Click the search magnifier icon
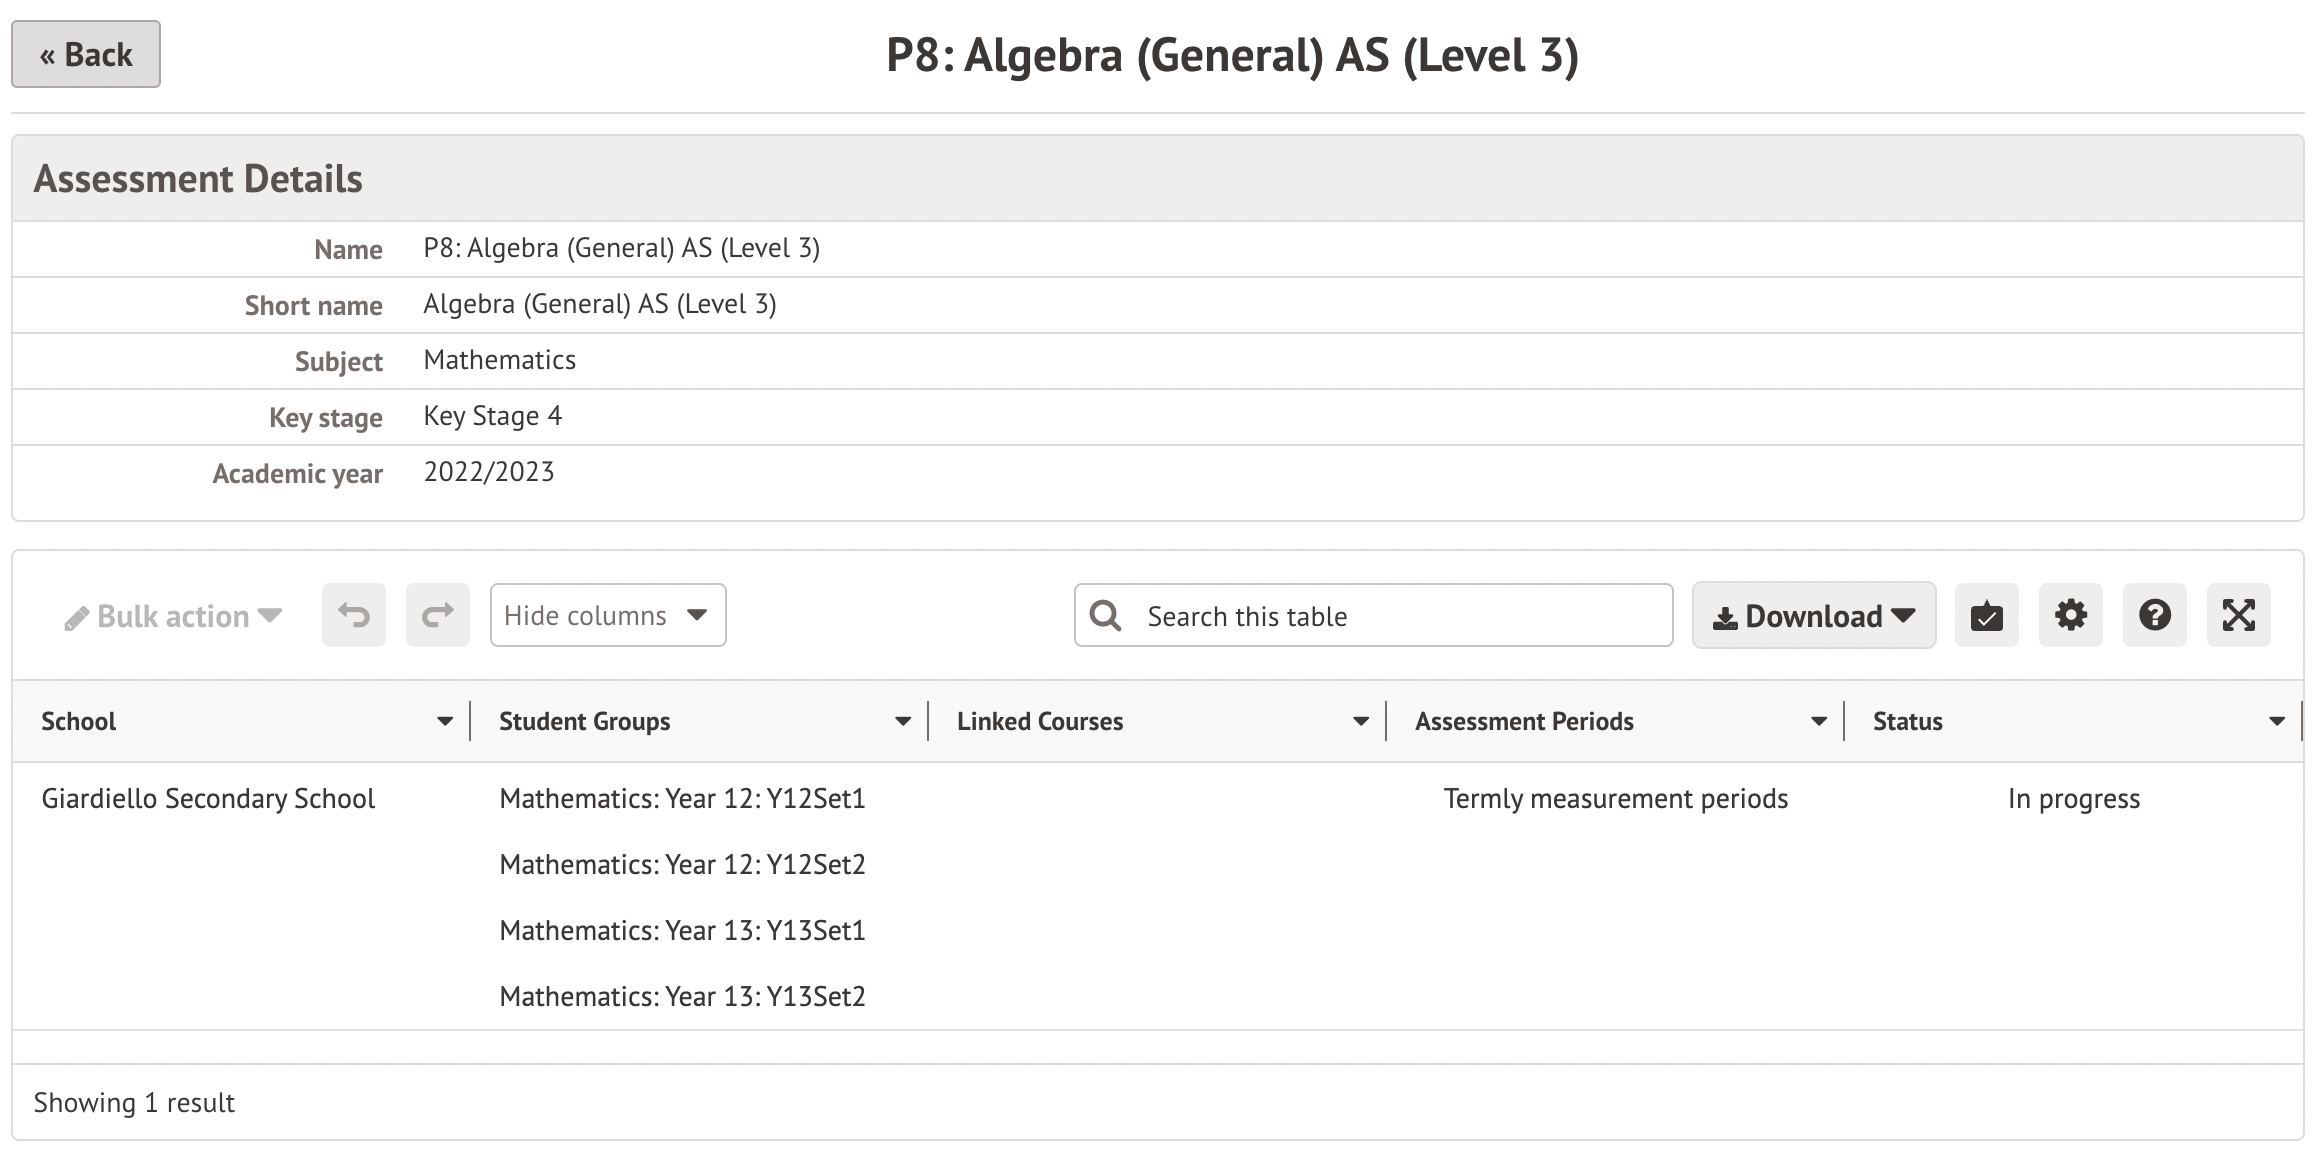 click(1105, 615)
